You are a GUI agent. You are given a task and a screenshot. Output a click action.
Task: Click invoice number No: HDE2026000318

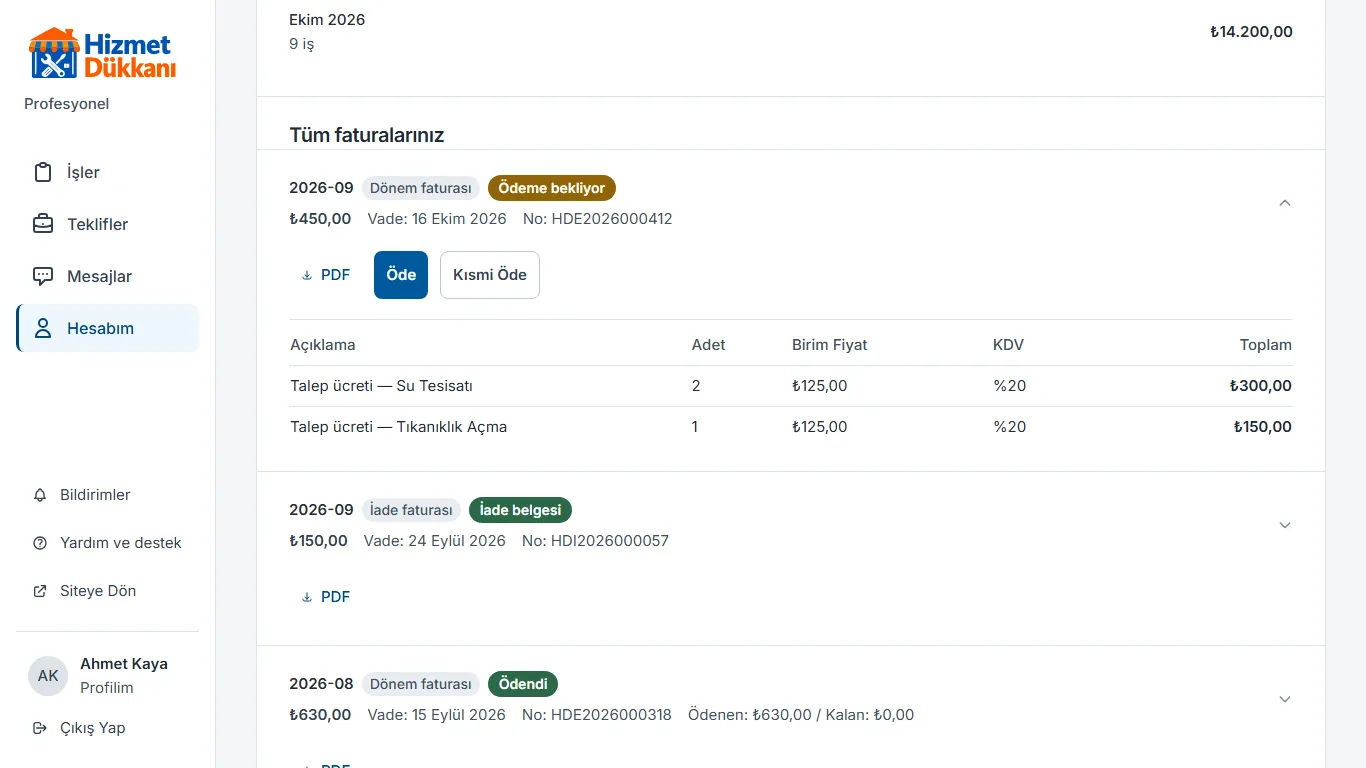pos(597,715)
